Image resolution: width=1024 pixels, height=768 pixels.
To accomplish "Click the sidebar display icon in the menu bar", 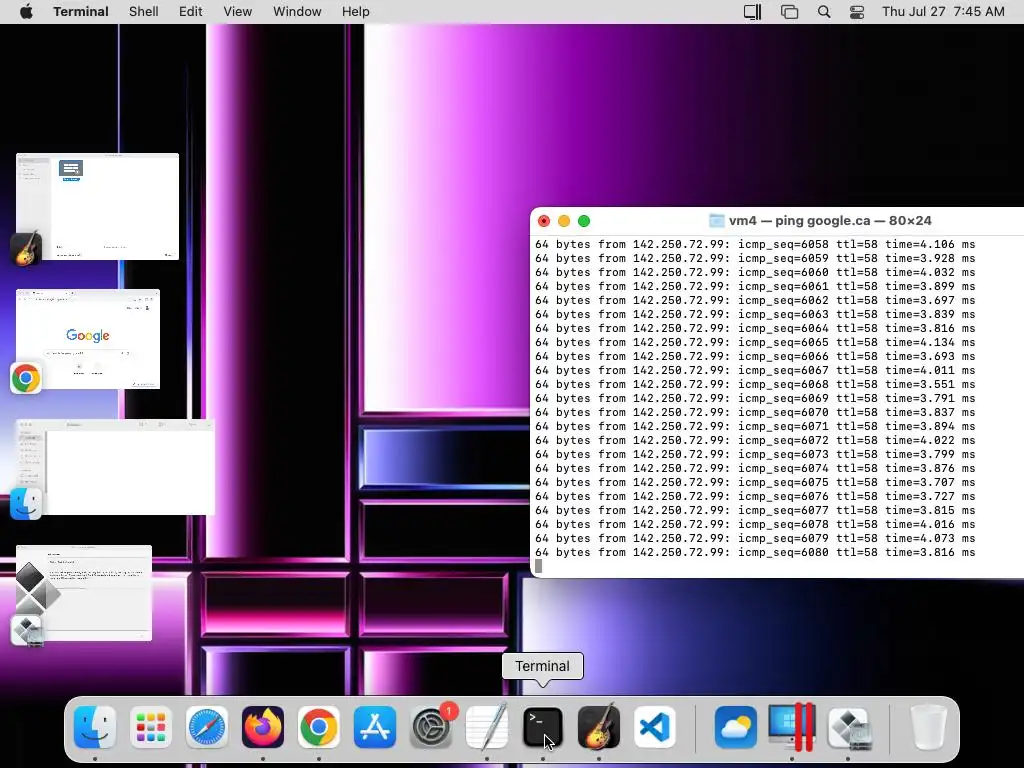I will [752, 11].
